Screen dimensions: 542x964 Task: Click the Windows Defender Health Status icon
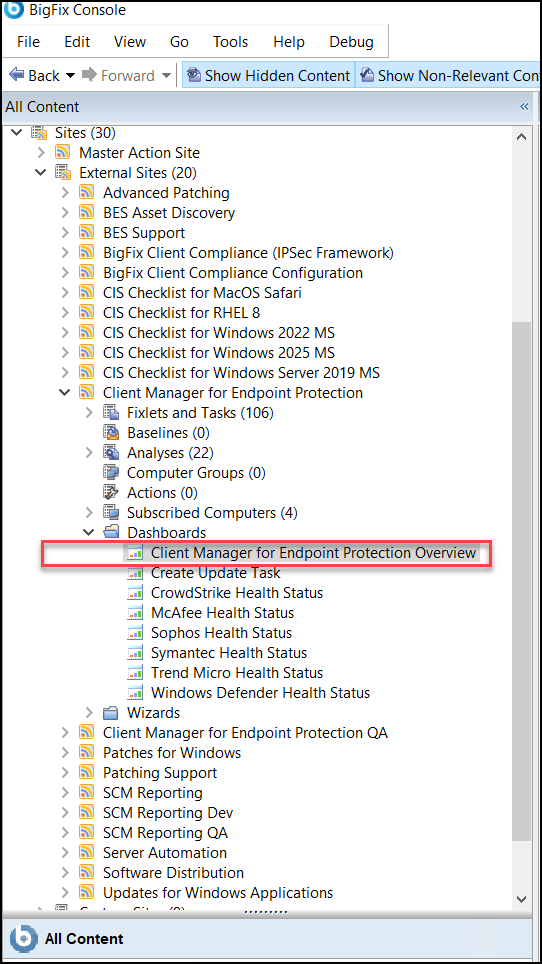(135, 692)
